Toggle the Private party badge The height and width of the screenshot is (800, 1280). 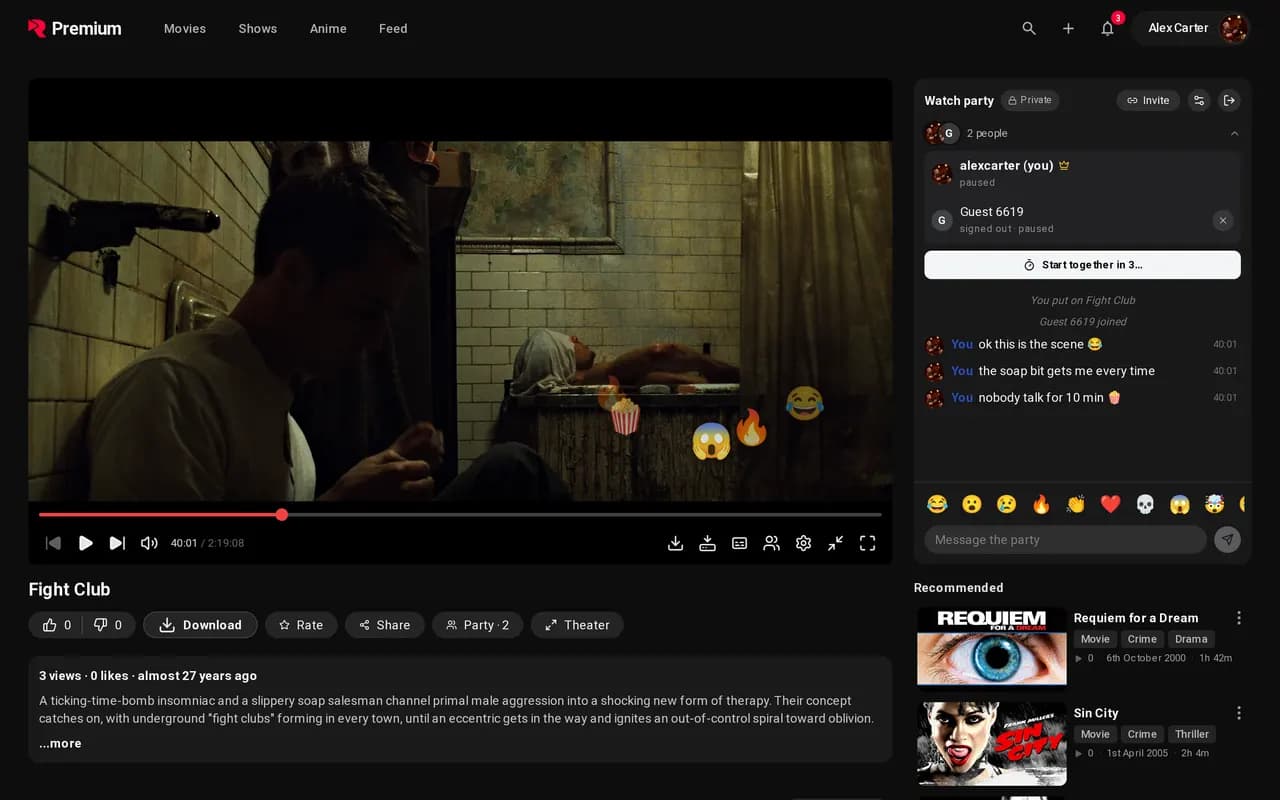point(1030,100)
